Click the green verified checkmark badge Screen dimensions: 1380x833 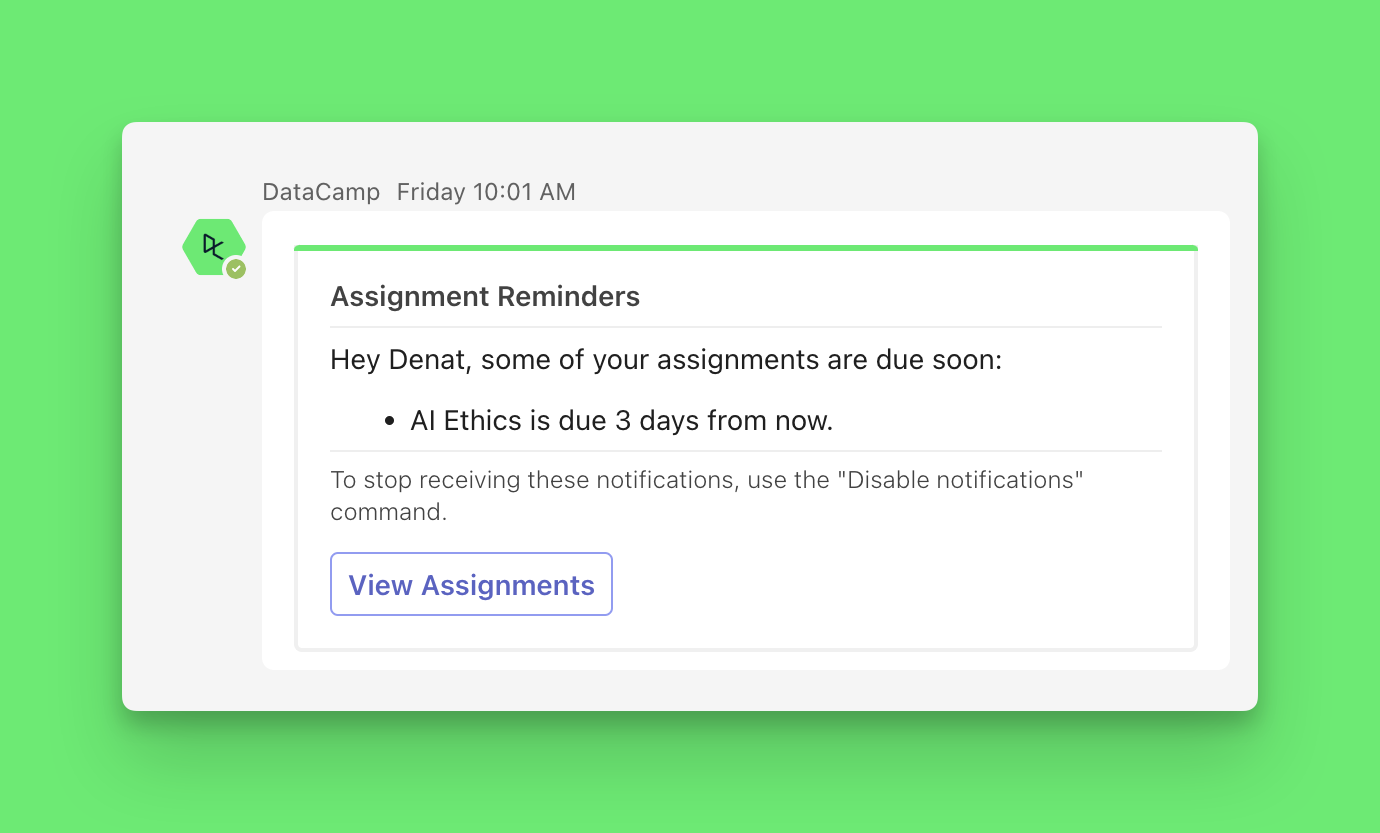[x=236, y=269]
